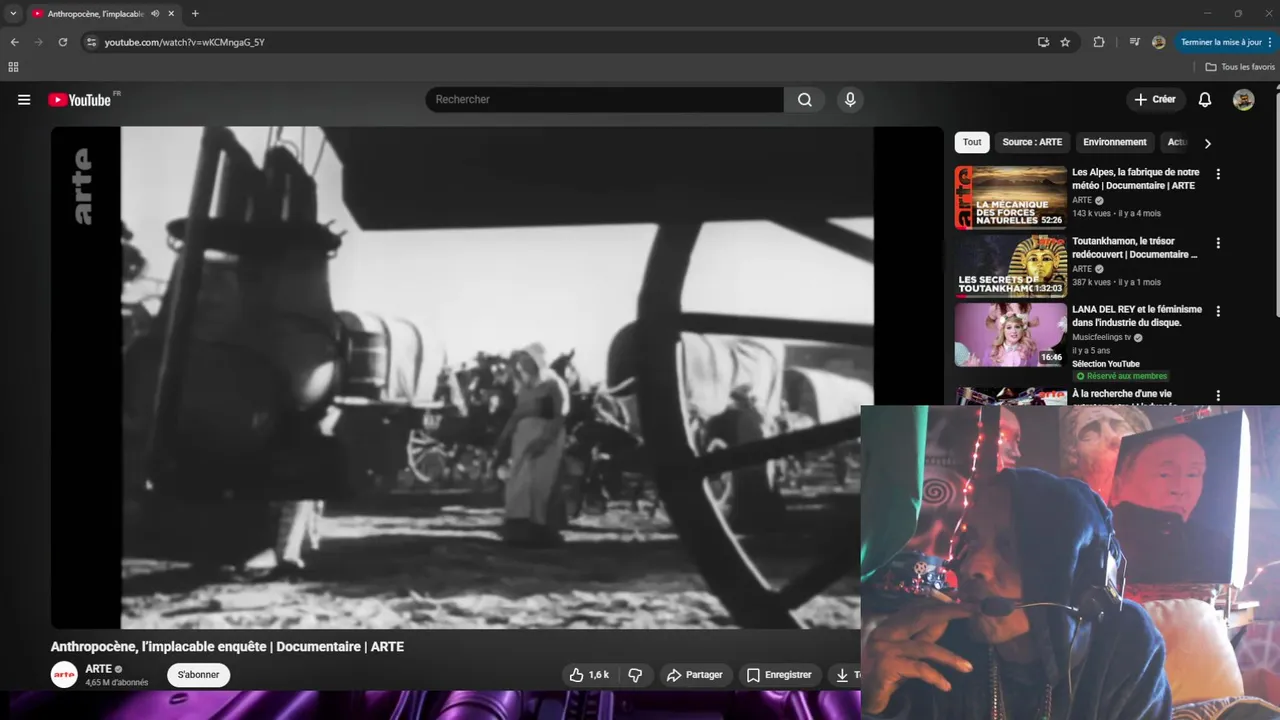Open the YouTube guide hamburger menu
Image resolution: width=1280 pixels, height=720 pixels.
[x=24, y=100]
